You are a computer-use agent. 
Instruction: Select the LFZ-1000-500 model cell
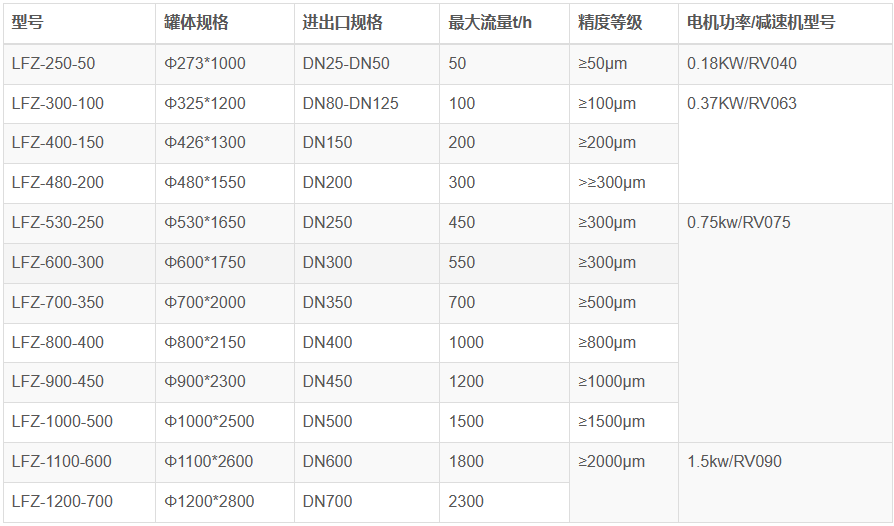click(x=62, y=422)
